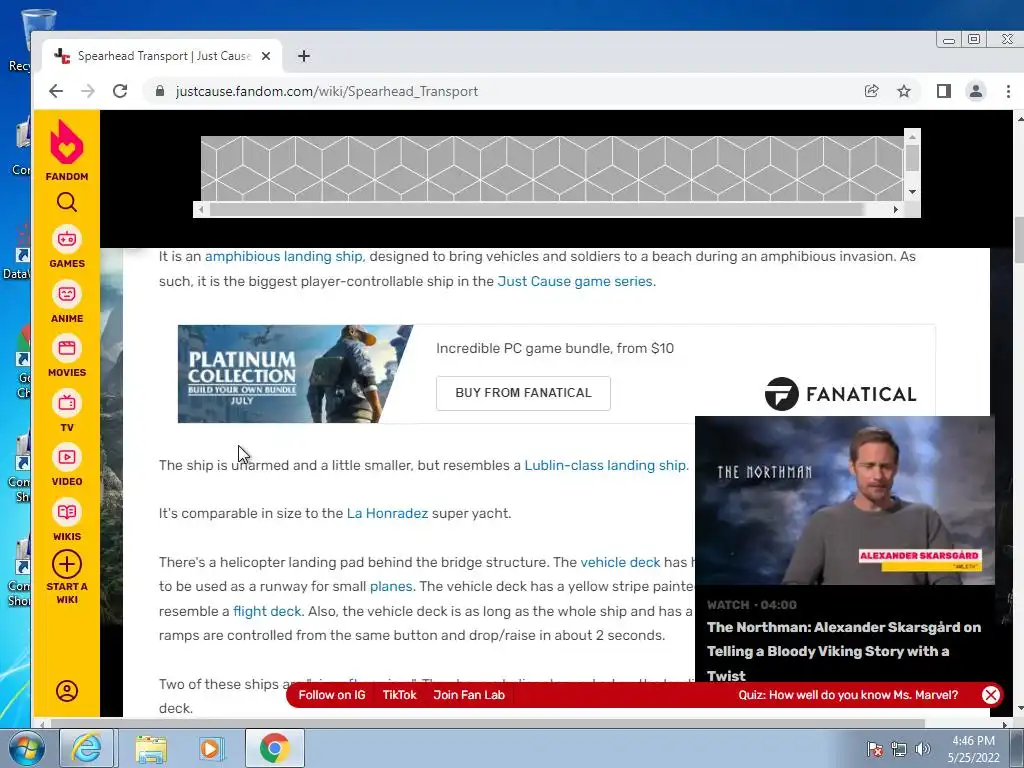
Task: Open the planes link
Action: pyautogui.click(x=391, y=586)
